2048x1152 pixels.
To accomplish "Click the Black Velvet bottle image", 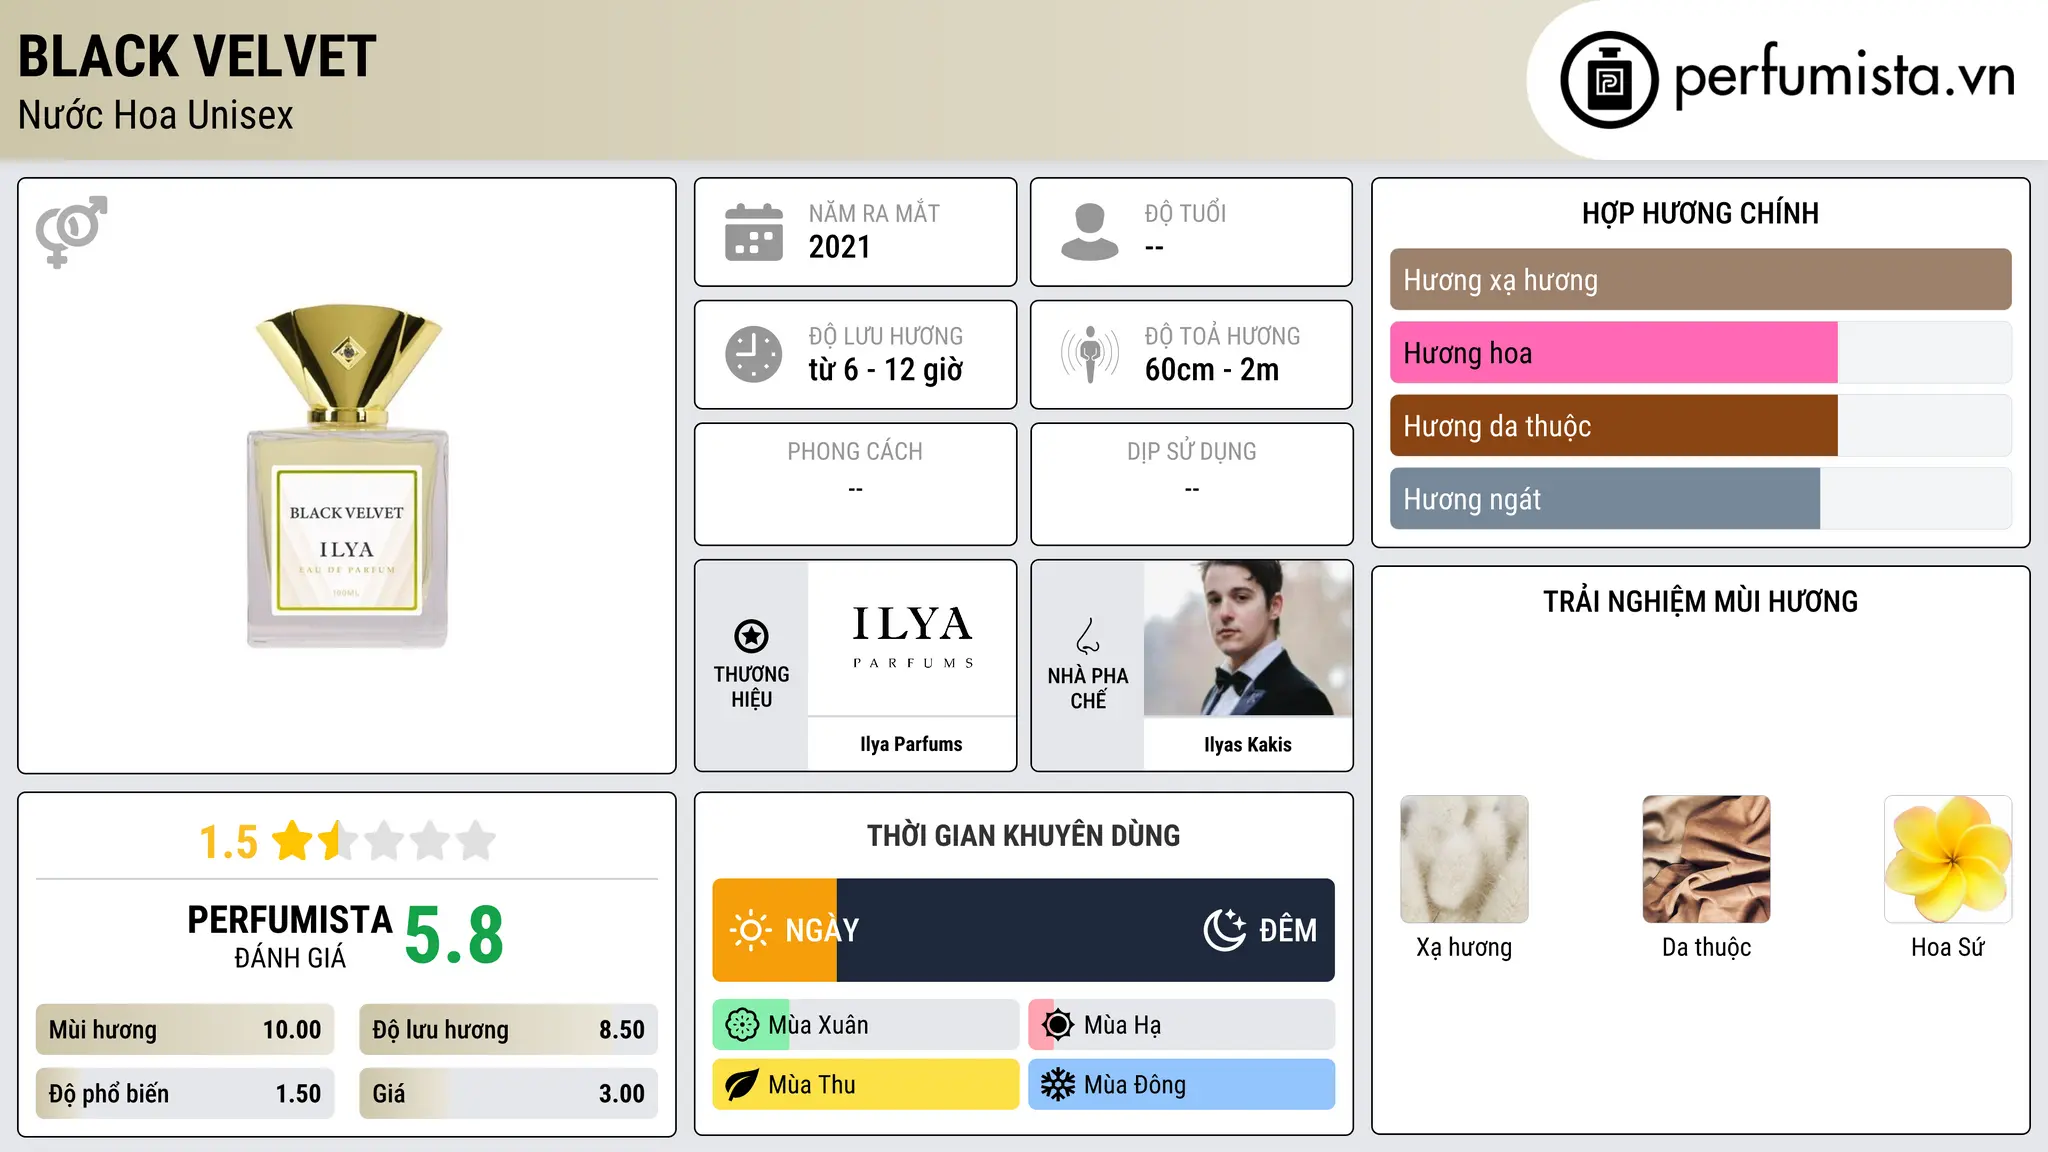I will pyautogui.click(x=348, y=476).
